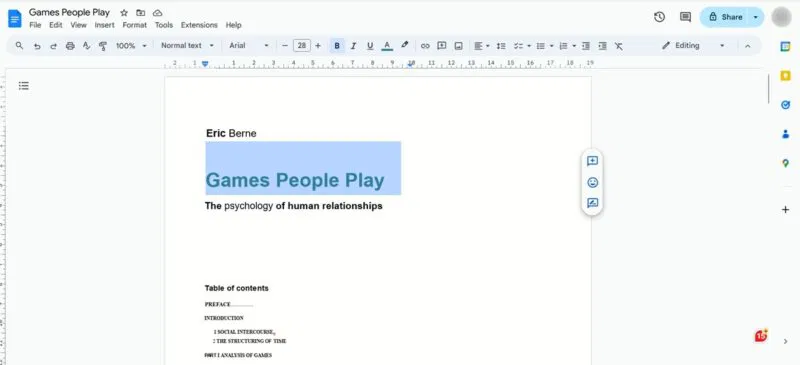Open Google Keep in side panel
Viewport: 800px width, 365px height.
point(785,76)
